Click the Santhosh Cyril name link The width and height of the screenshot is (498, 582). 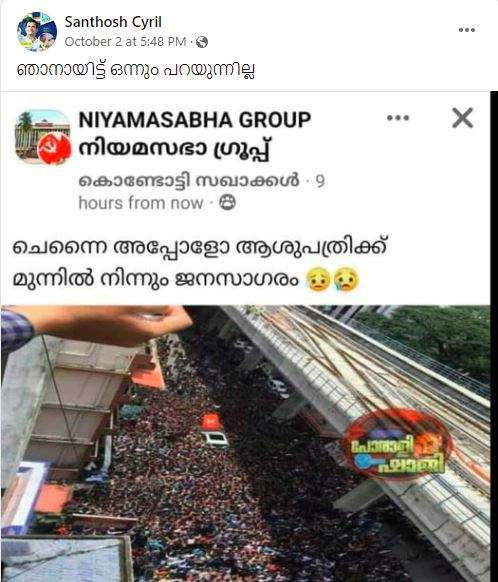pyautogui.click(x=113, y=22)
